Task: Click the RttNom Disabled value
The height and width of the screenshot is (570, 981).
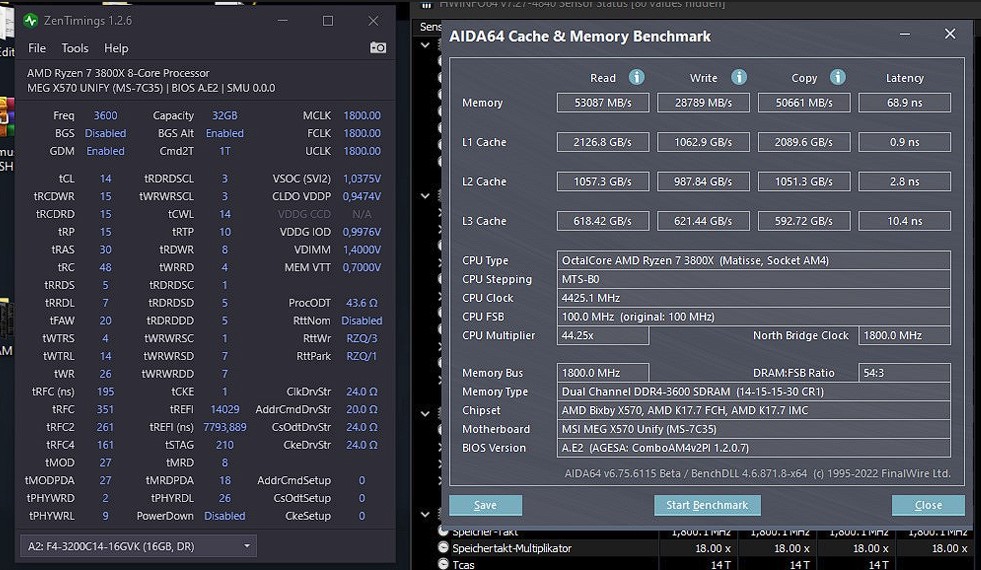Action: tap(362, 321)
